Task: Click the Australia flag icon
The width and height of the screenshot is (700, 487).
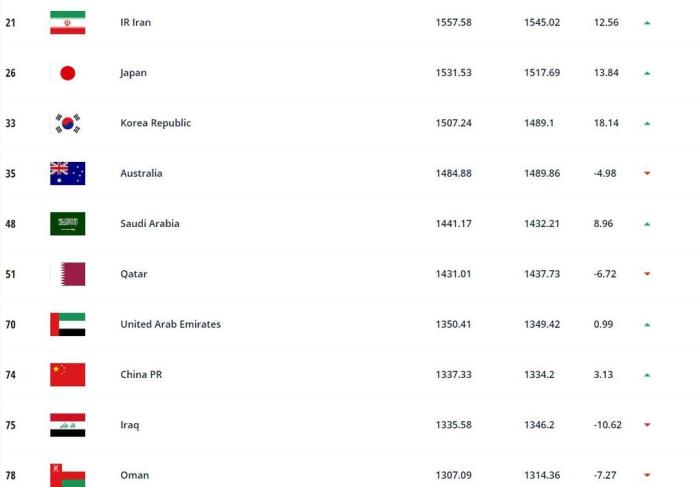Action: (67, 173)
